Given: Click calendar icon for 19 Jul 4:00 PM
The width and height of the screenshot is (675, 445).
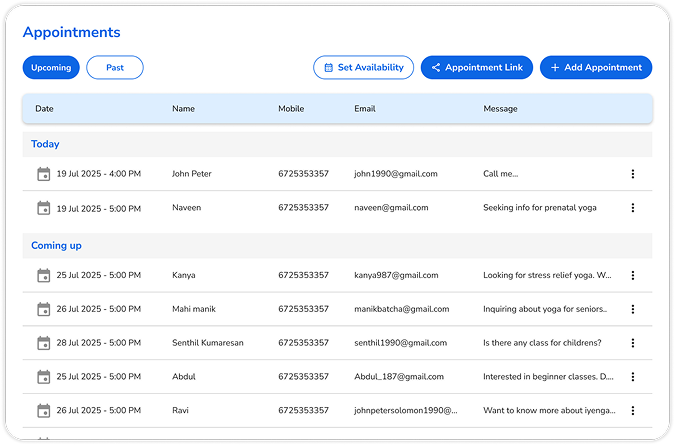Looking at the screenshot, I should click(x=43, y=174).
